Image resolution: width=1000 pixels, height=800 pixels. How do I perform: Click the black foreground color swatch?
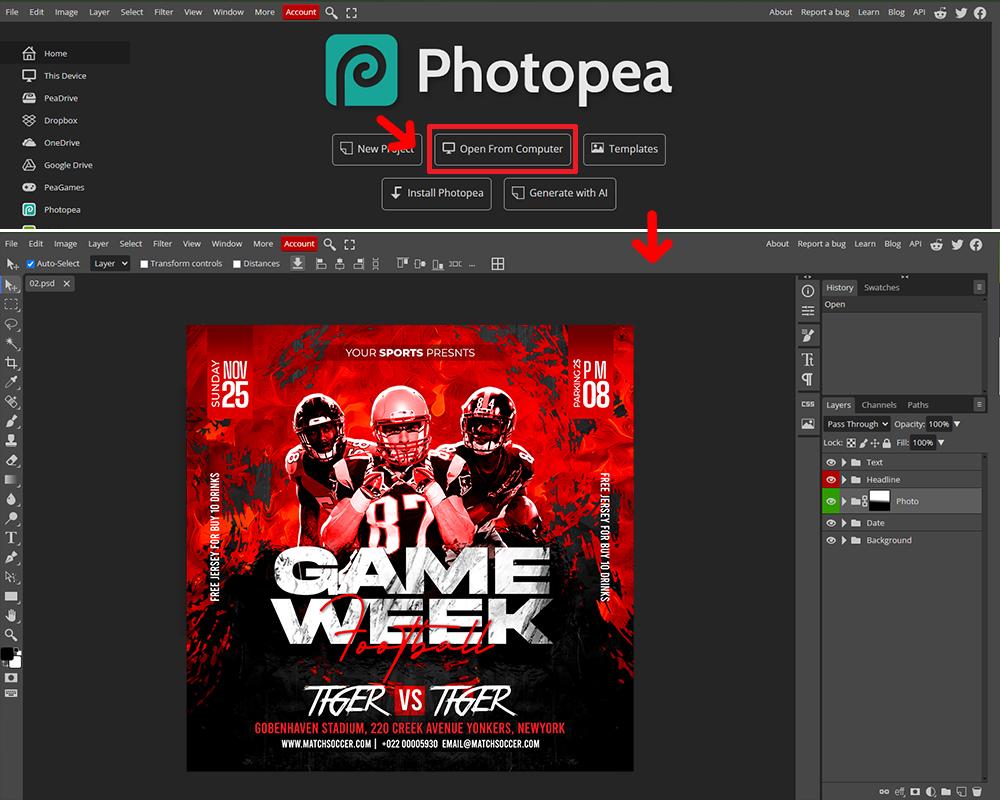[7, 654]
